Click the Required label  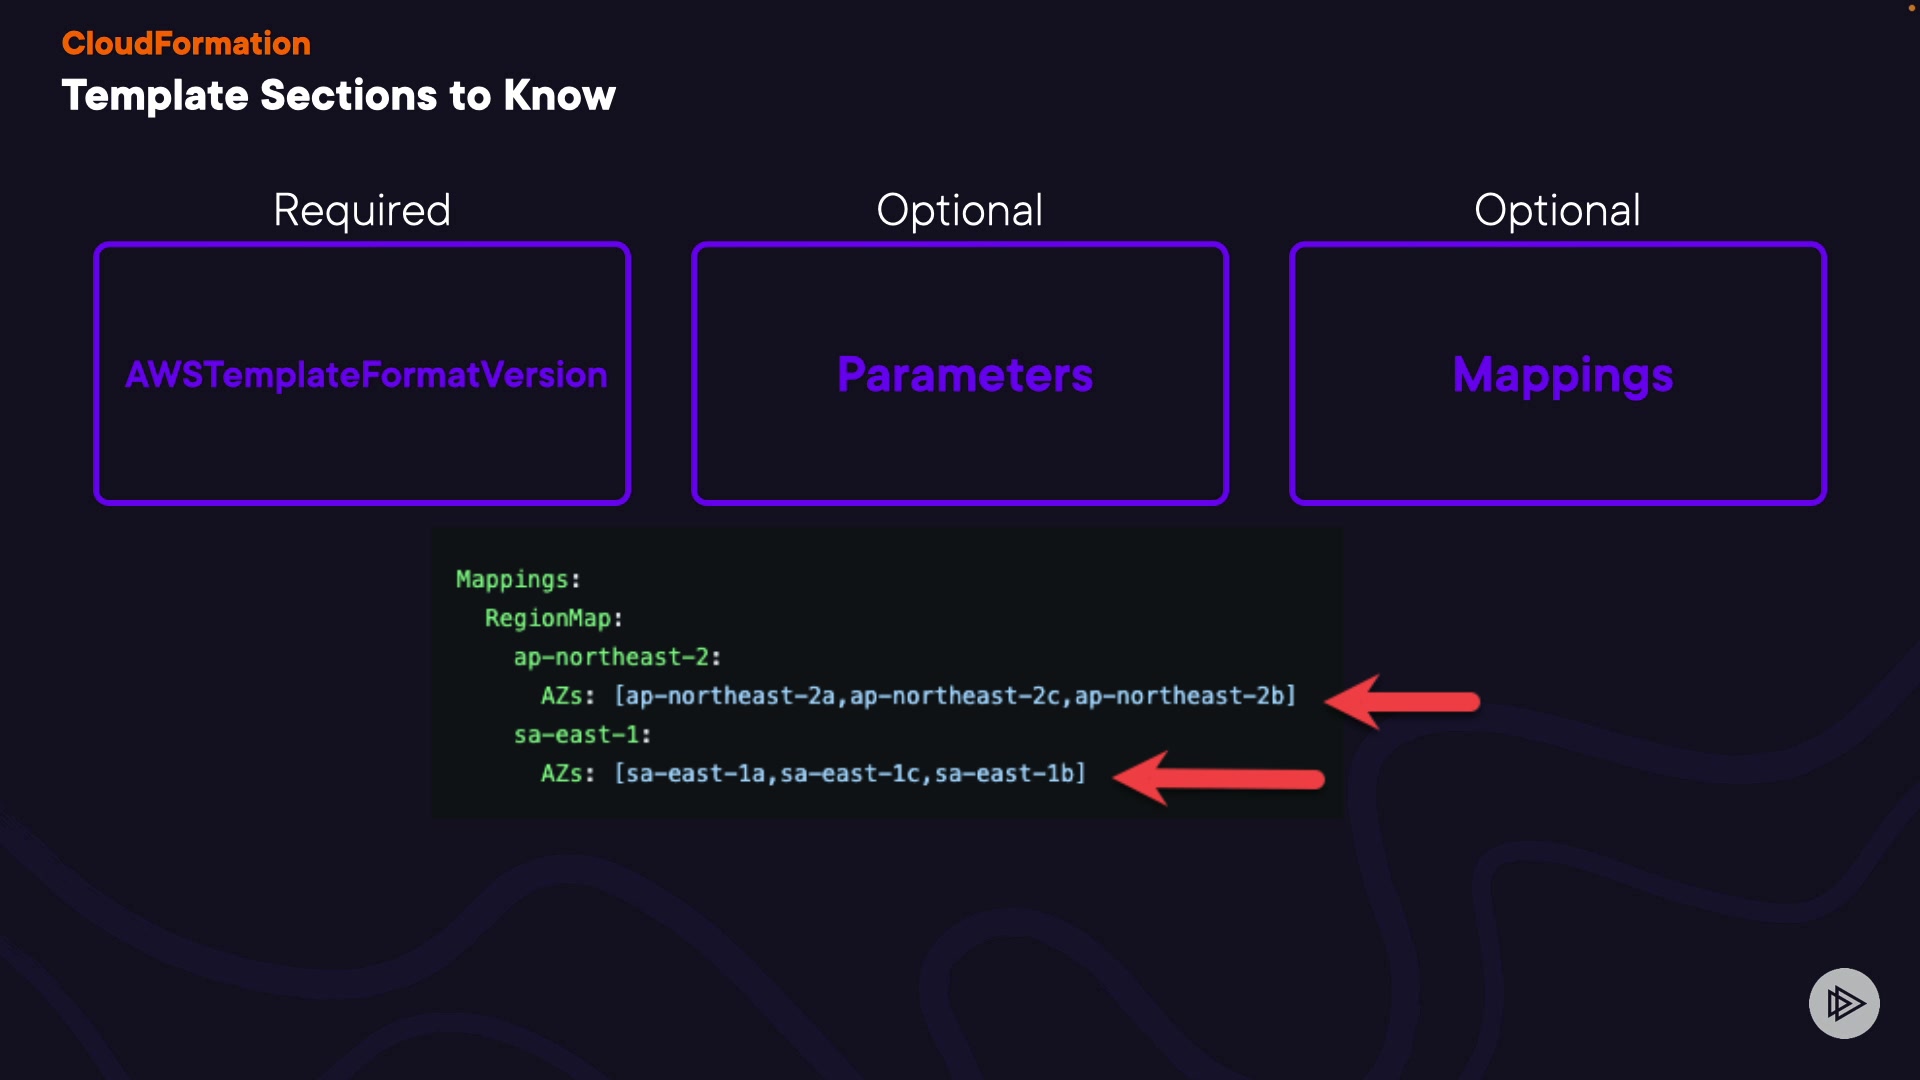[362, 210]
